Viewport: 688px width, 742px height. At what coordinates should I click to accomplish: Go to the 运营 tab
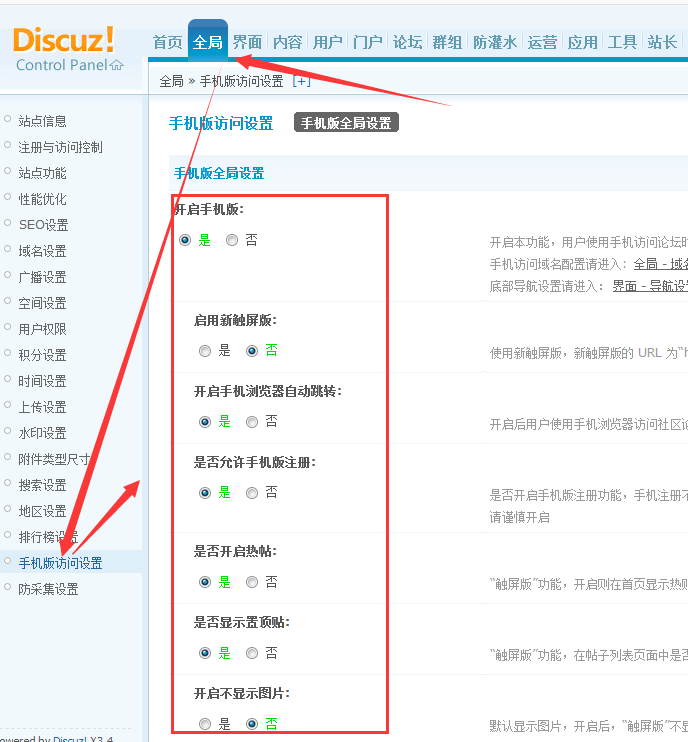[542, 43]
